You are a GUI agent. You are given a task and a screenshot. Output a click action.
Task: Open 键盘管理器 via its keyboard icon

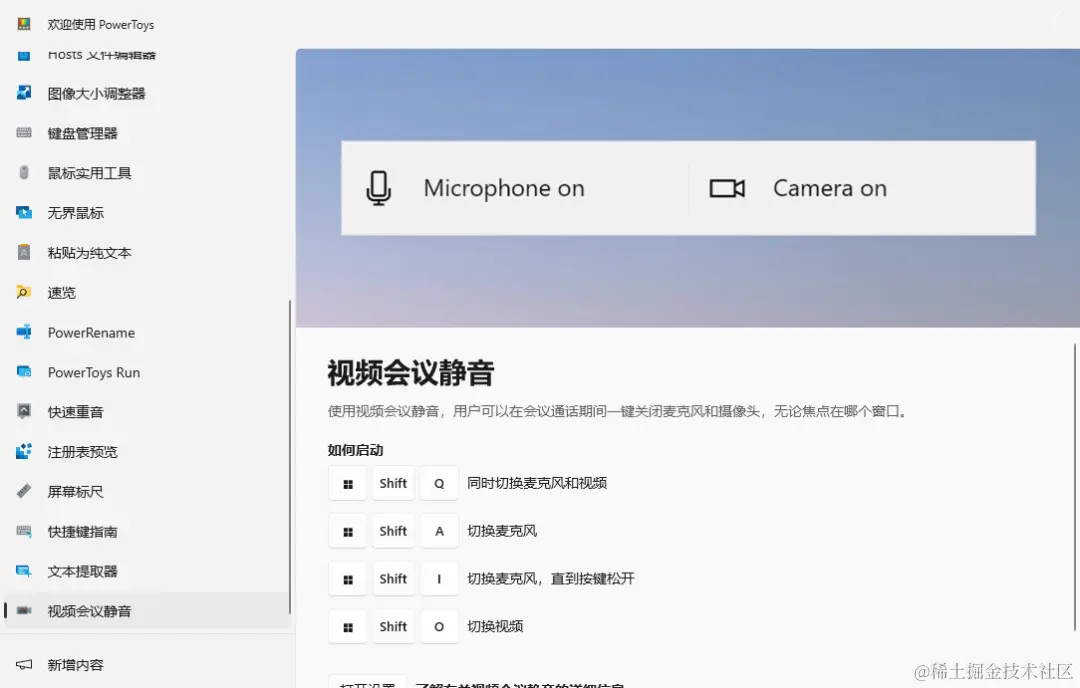(22, 133)
